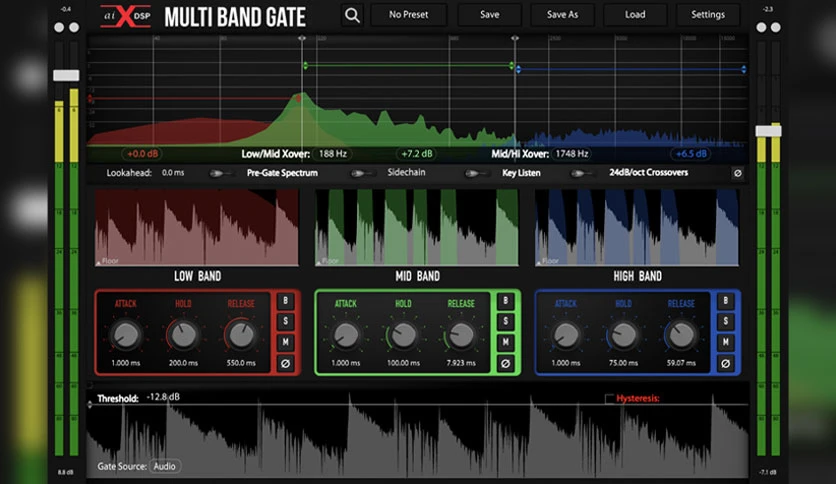This screenshot has height=484, width=836.
Task: Click the mid band release 7.923 ms value
Action: coord(461,363)
